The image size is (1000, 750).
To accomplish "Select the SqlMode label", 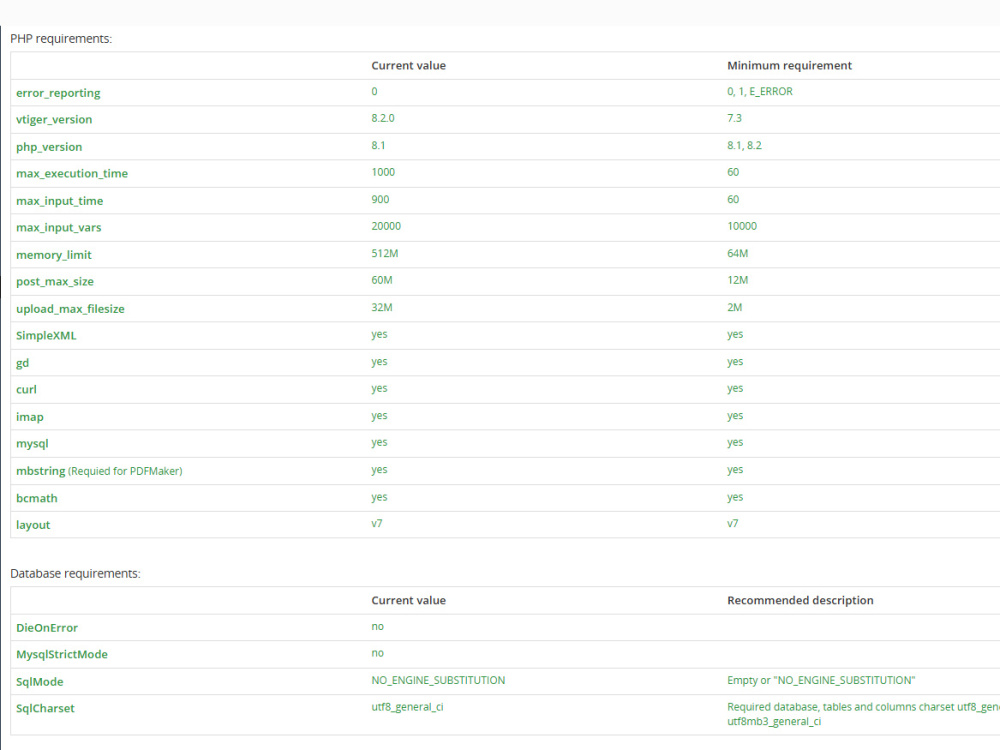I will (x=40, y=682).
